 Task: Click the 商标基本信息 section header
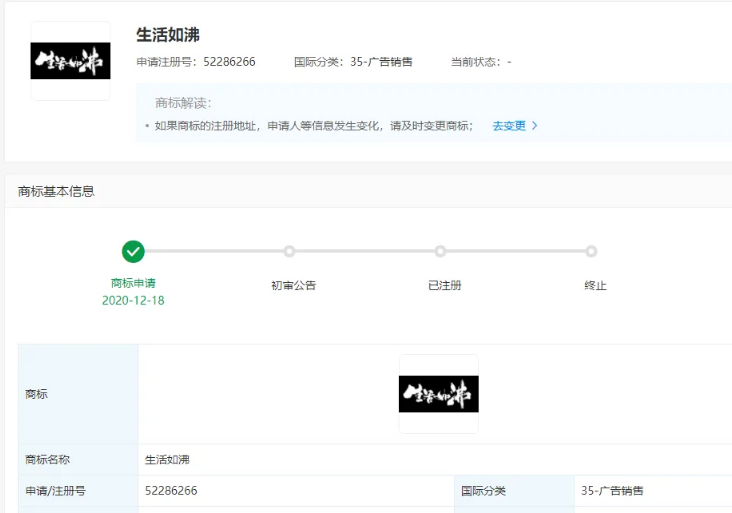[x=56, y=191]
